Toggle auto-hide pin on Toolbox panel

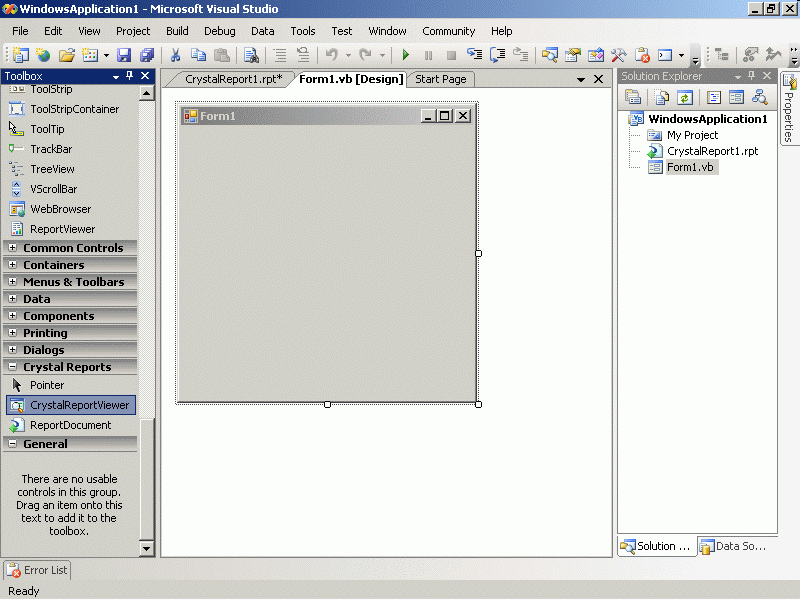tap(130, 76)
